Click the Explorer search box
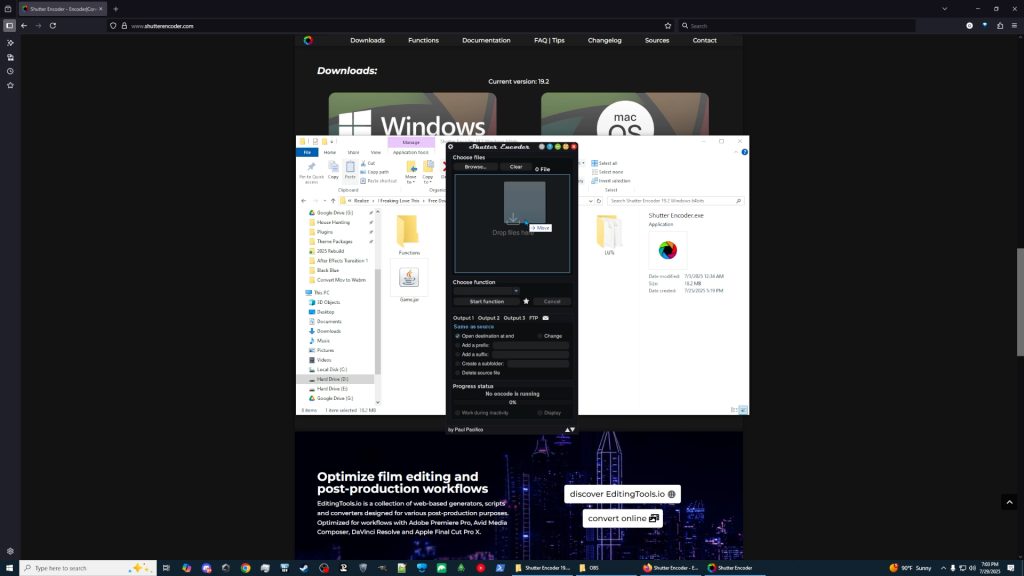Image resolution: width=1024 pixels, height=576 pixels. (x=675, y=201)
